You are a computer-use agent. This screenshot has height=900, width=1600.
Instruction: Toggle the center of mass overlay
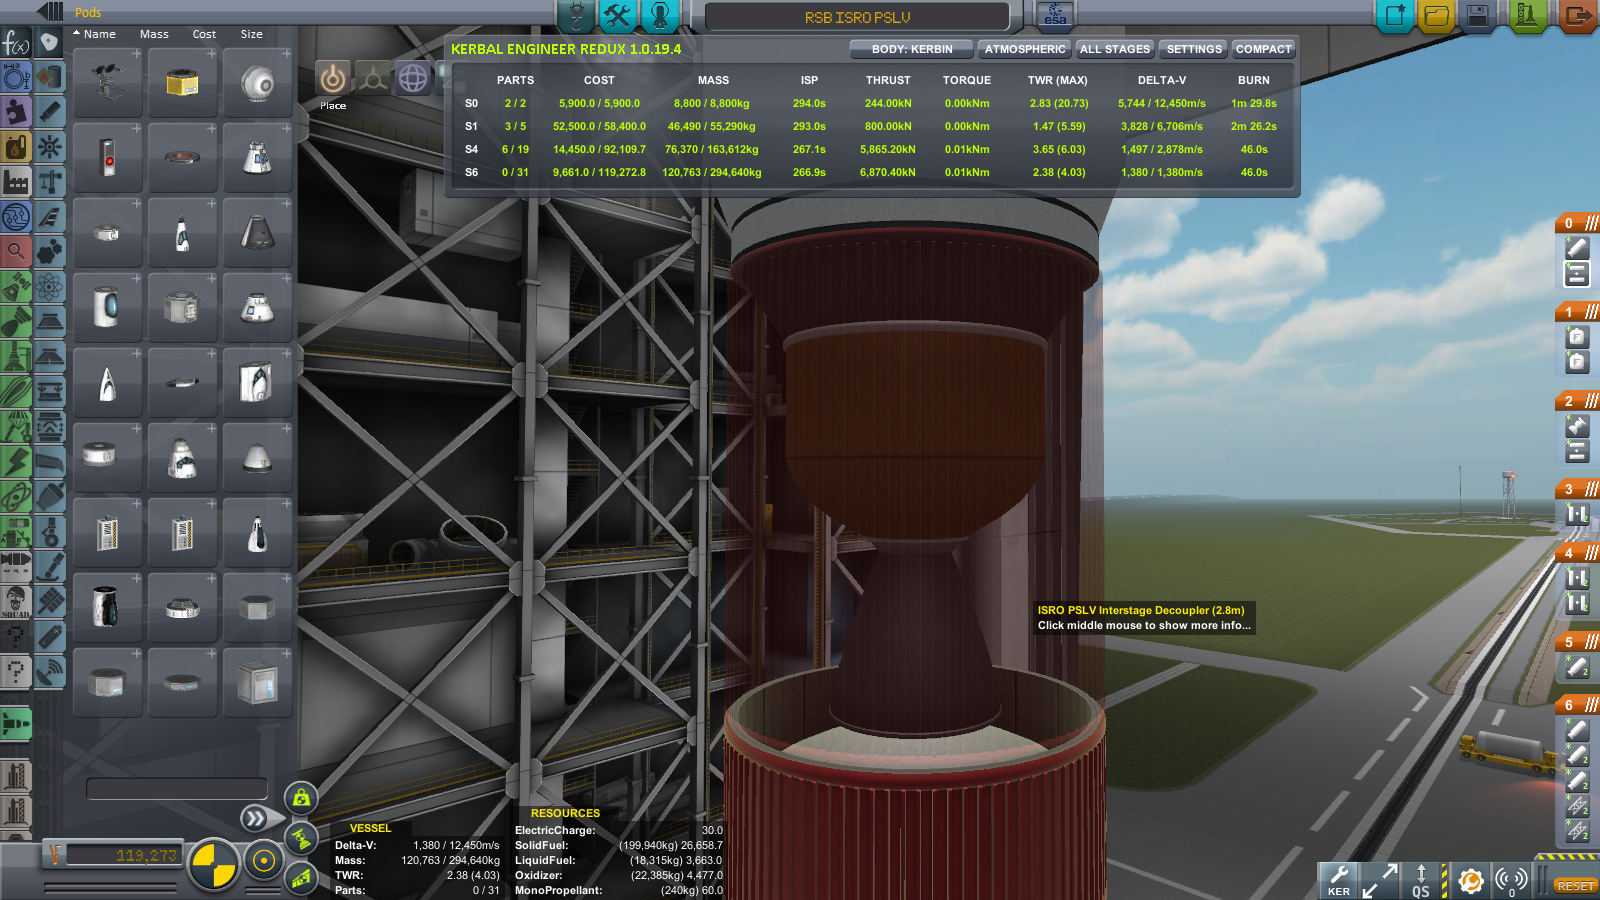tap(301, 798)
